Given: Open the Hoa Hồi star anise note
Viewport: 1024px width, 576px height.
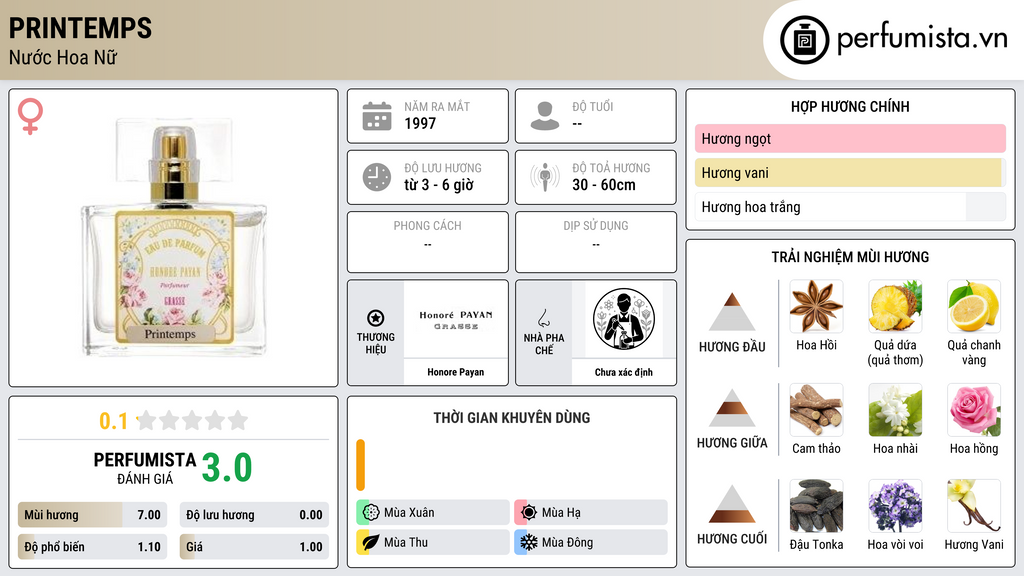Looking at the screenshot, I should click(816, 306).
